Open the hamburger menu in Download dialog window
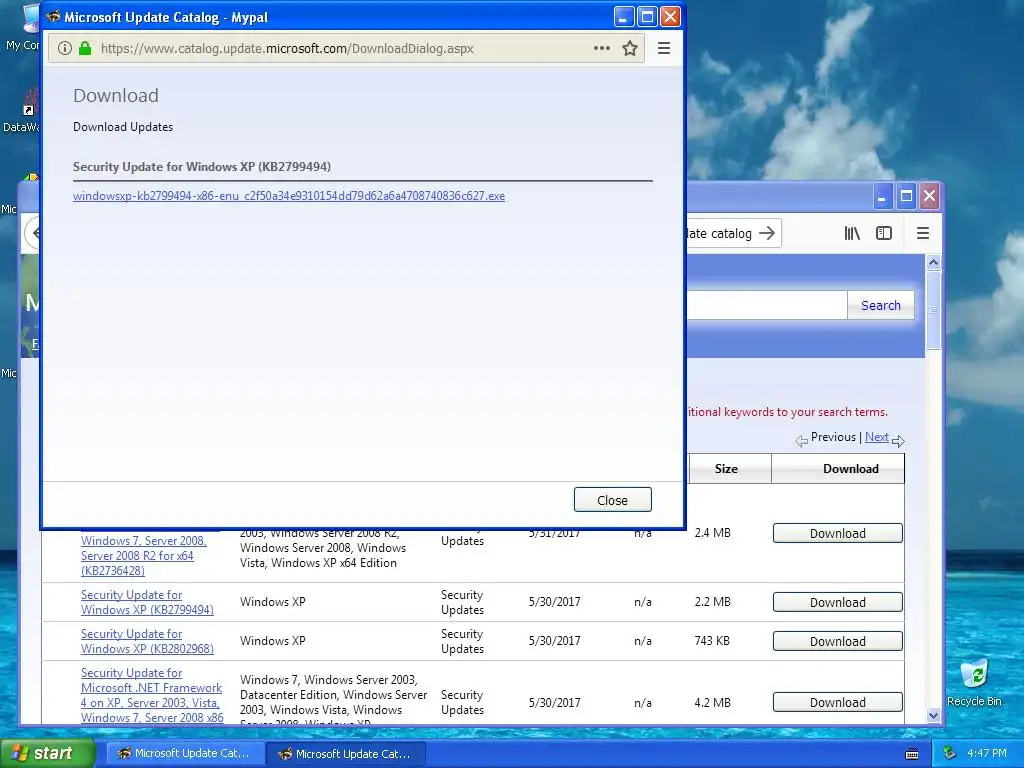This screenshot has height=768, width=1024. (x=664, y=48)
